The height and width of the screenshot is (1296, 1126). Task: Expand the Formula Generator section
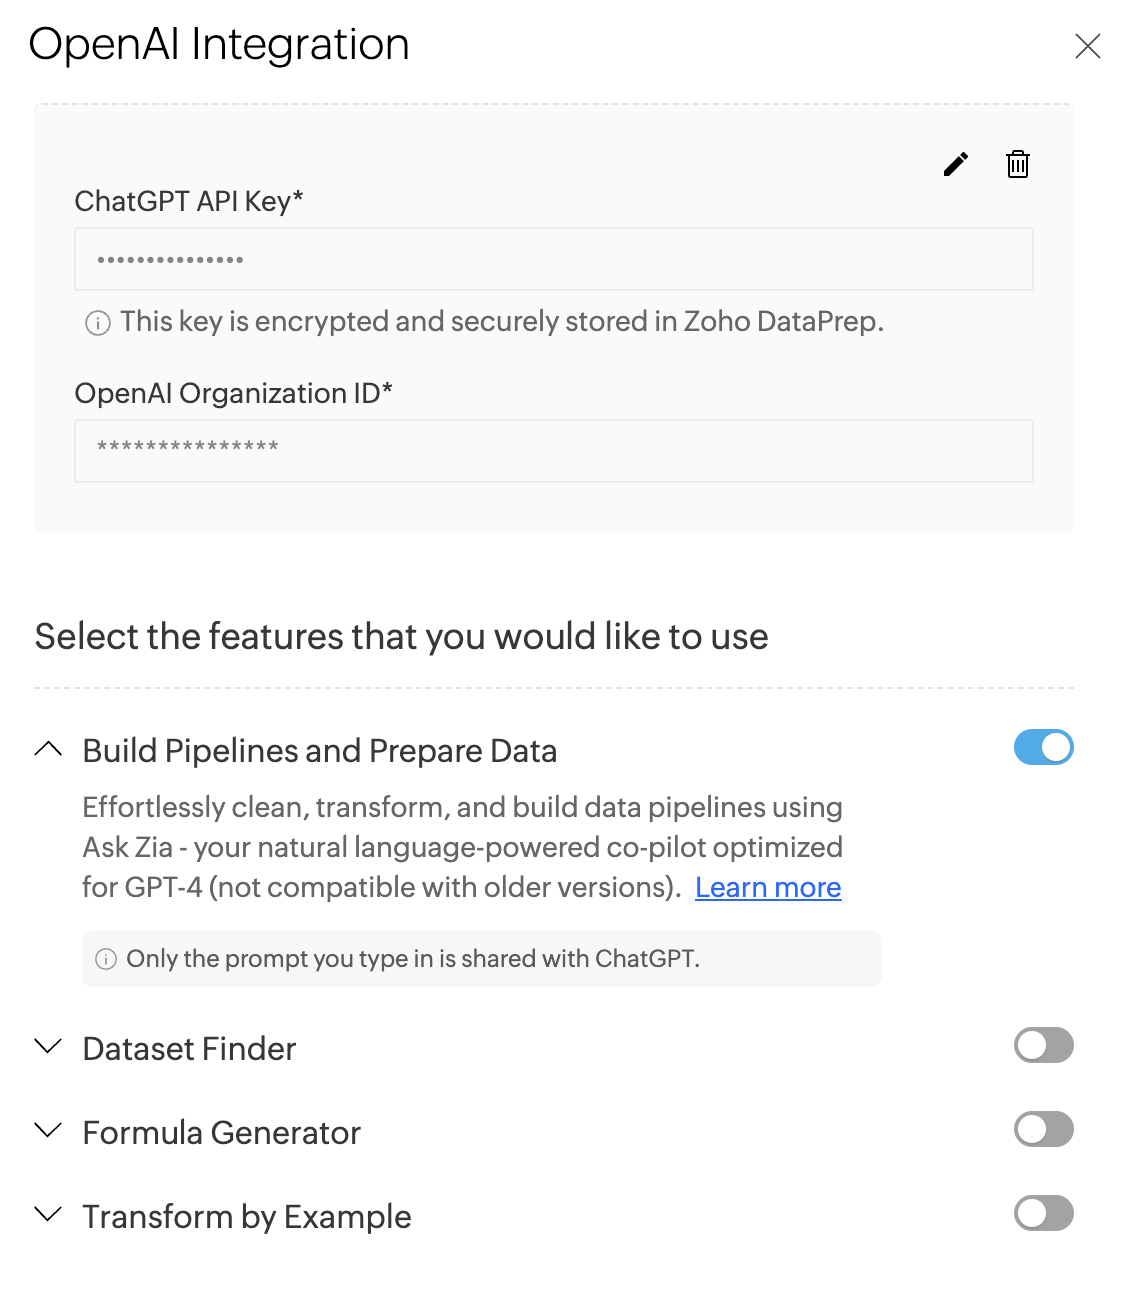48,1130
